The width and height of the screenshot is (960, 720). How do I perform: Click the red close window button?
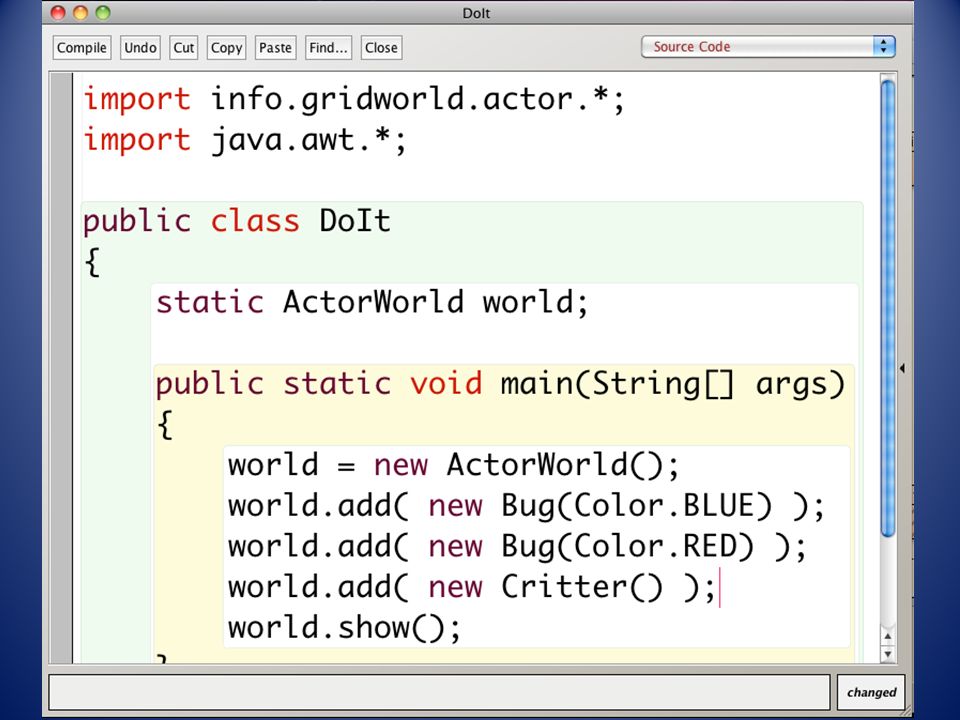click(x=58, y=13)
